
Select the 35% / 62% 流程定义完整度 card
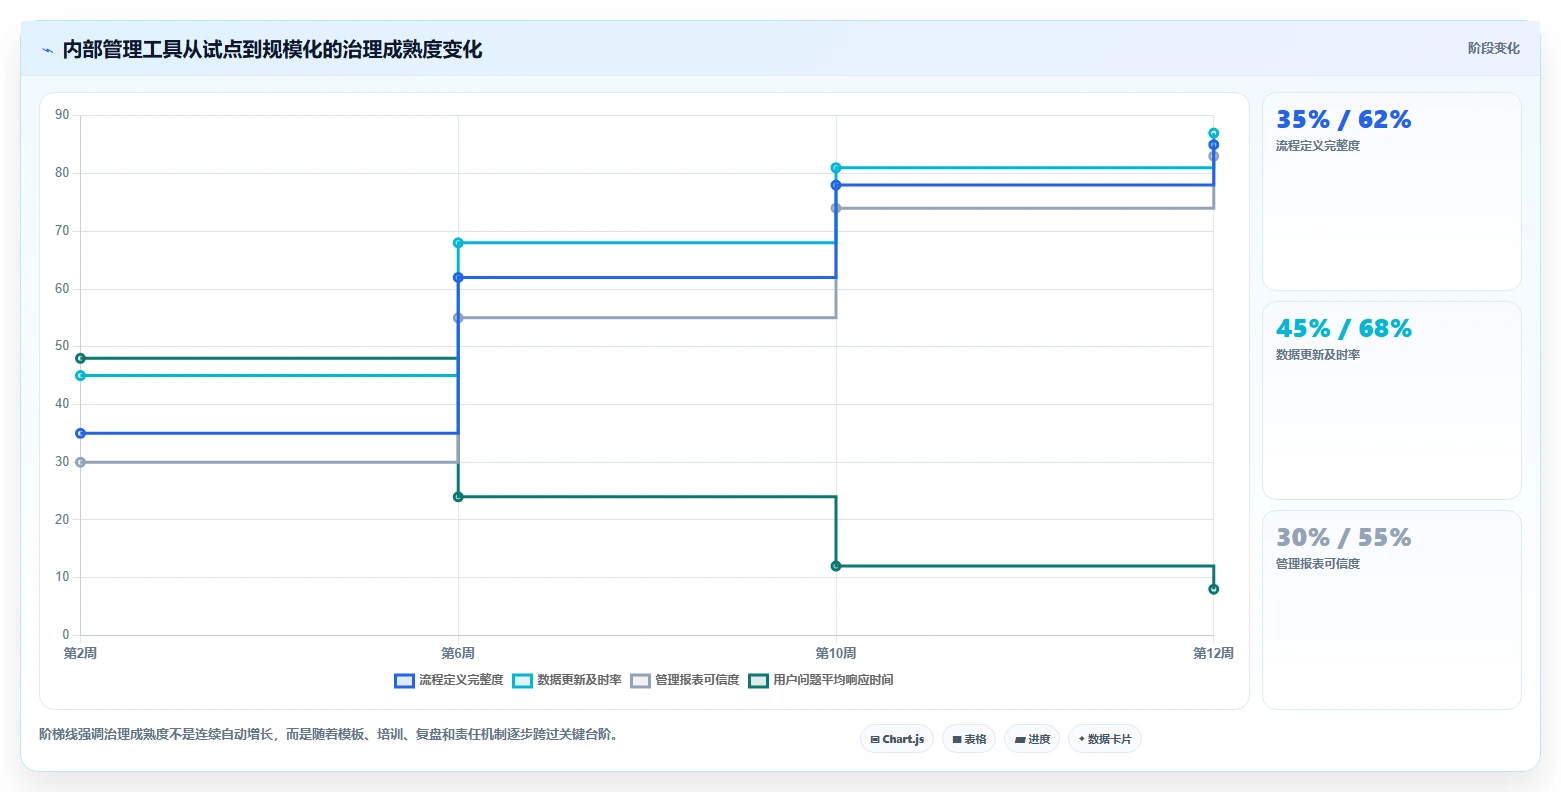tap(1392, 192)
